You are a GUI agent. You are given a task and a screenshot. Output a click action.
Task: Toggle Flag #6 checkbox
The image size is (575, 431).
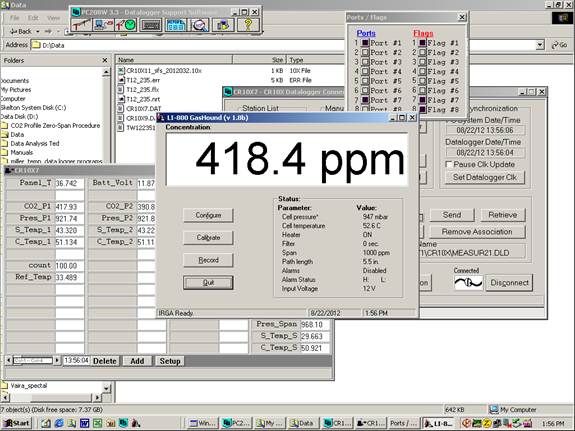(x=422, y=90)
